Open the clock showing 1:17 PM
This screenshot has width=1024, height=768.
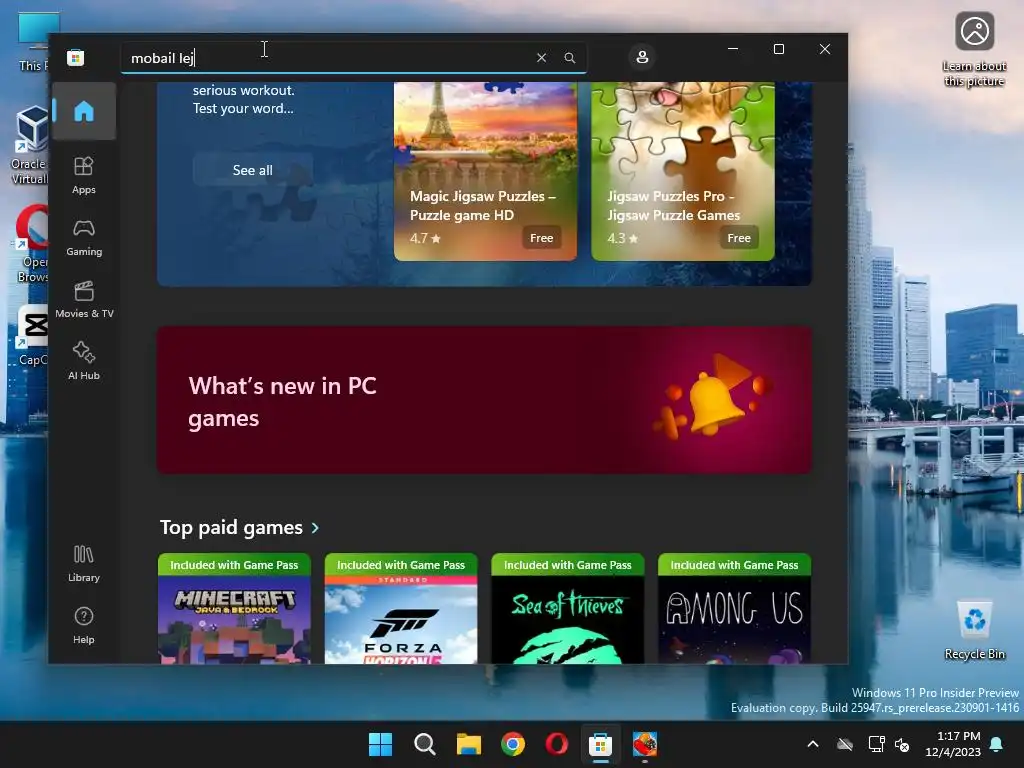(953, 744)
